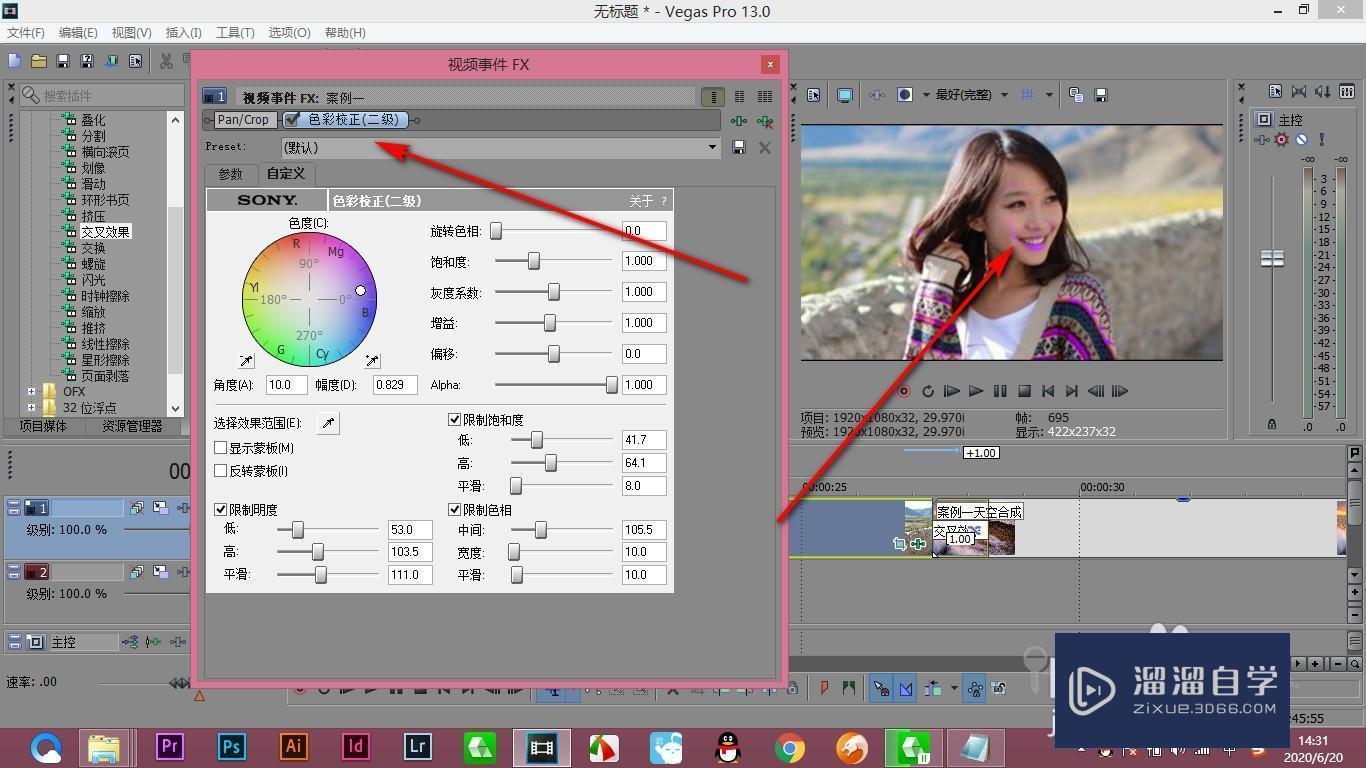Viewport: 1366px width, 768px height.
Task: Click the event pan/crop icon on timeline clip
Action: pyautogui.click(x=899, y=544)
